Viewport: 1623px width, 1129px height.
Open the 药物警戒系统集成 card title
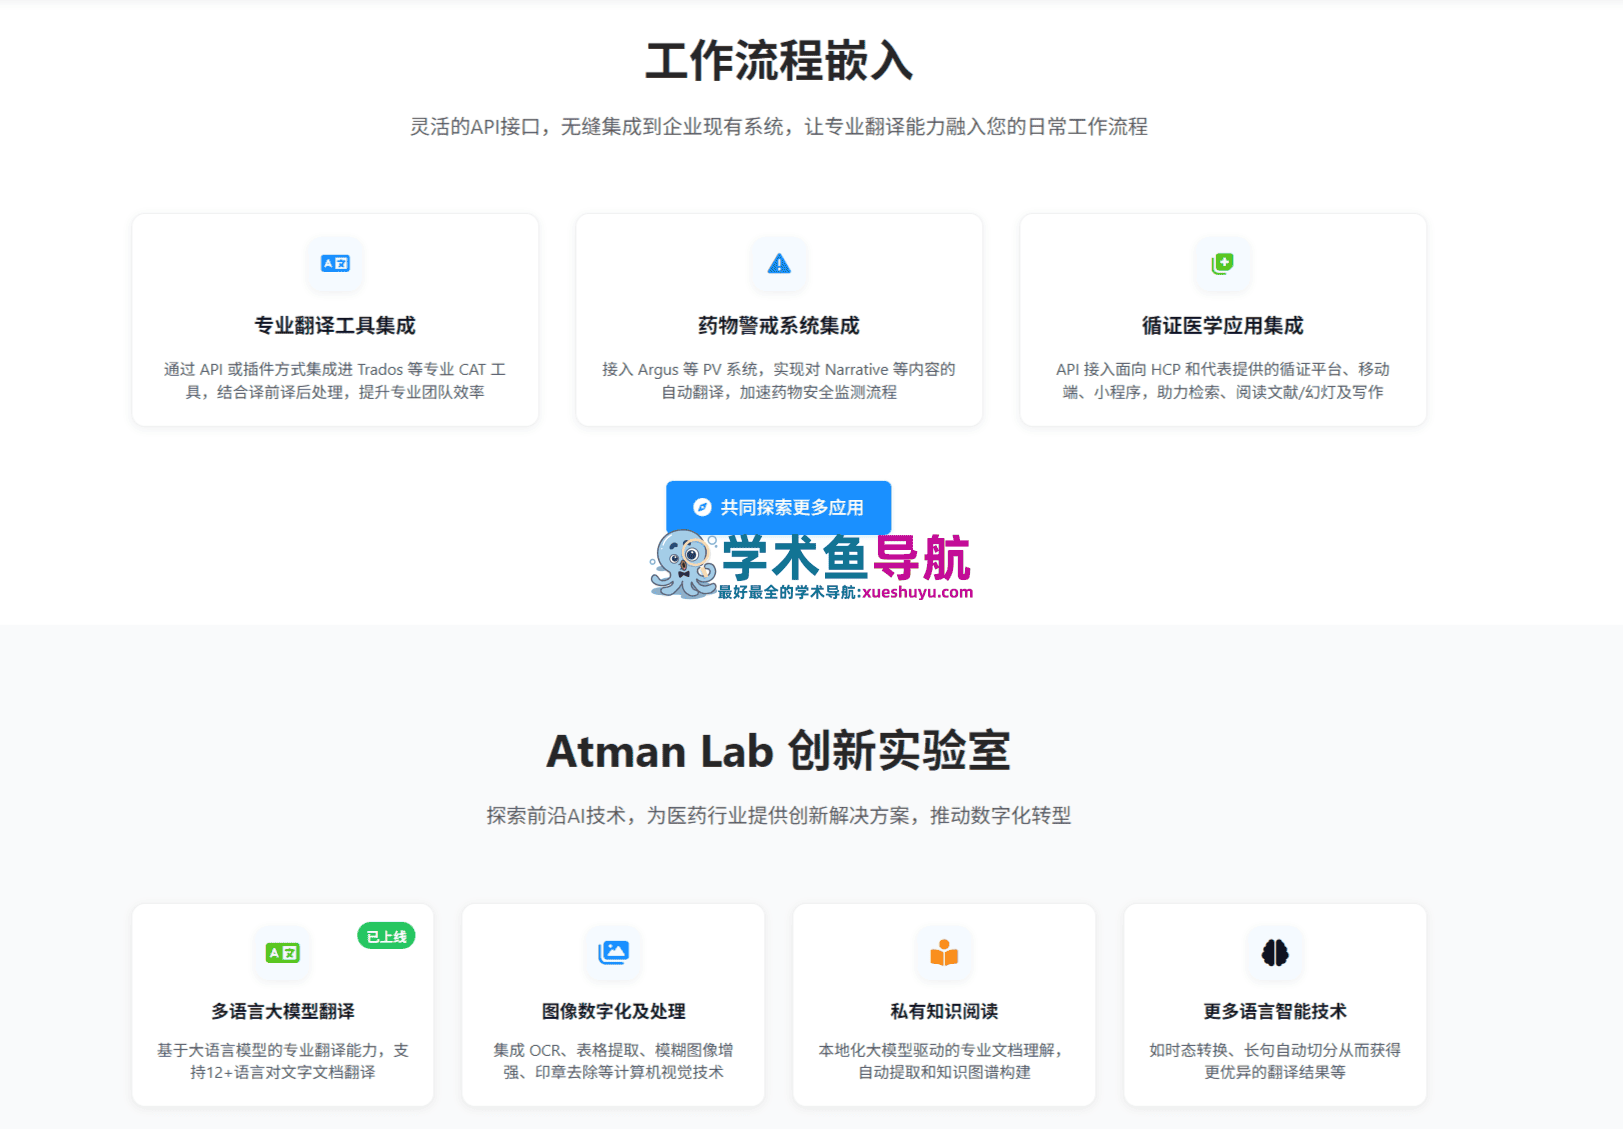pyautogui.click(x=779, y=326)
